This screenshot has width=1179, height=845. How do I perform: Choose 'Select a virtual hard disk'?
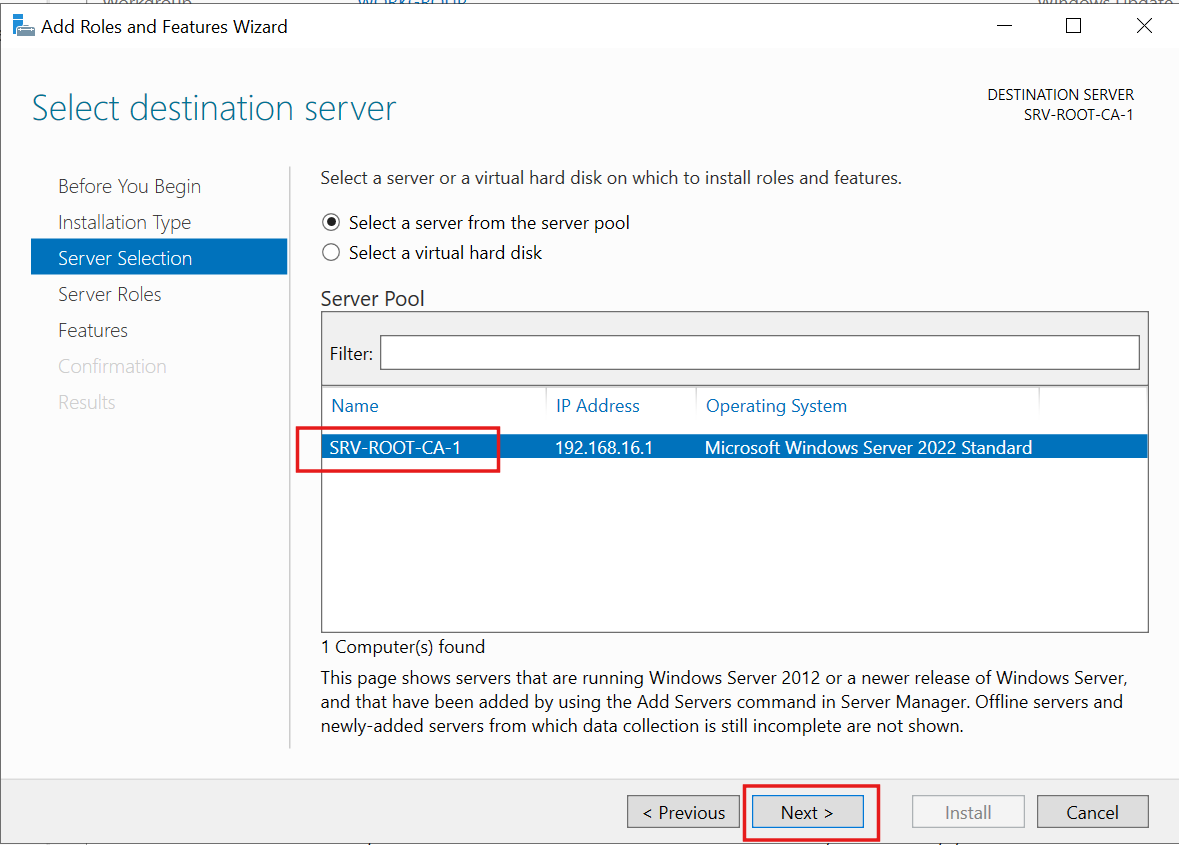(x=331, y=252)
